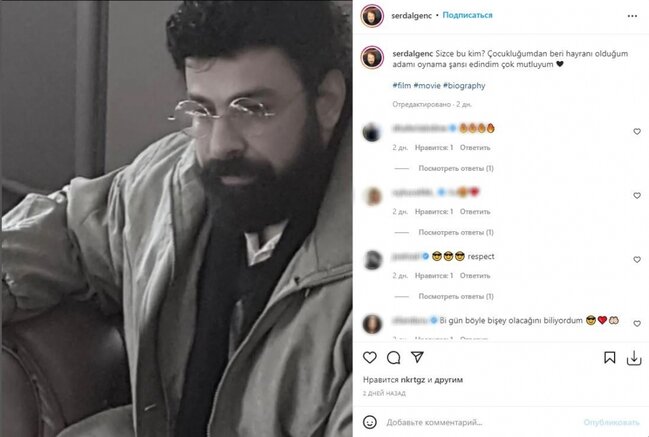
Task: Open comments via speech bubble icon
Action: (393, 357)
